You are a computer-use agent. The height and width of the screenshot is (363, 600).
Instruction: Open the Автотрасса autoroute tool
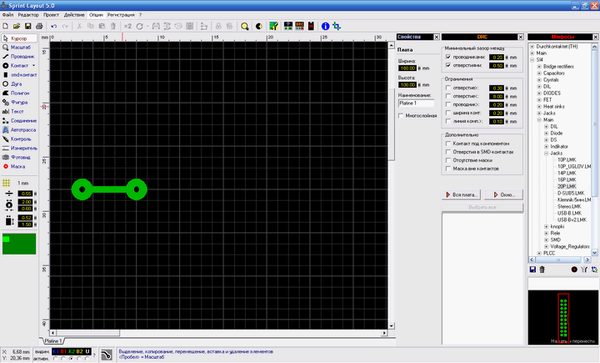pyautogui.click(x=19, y=130)
